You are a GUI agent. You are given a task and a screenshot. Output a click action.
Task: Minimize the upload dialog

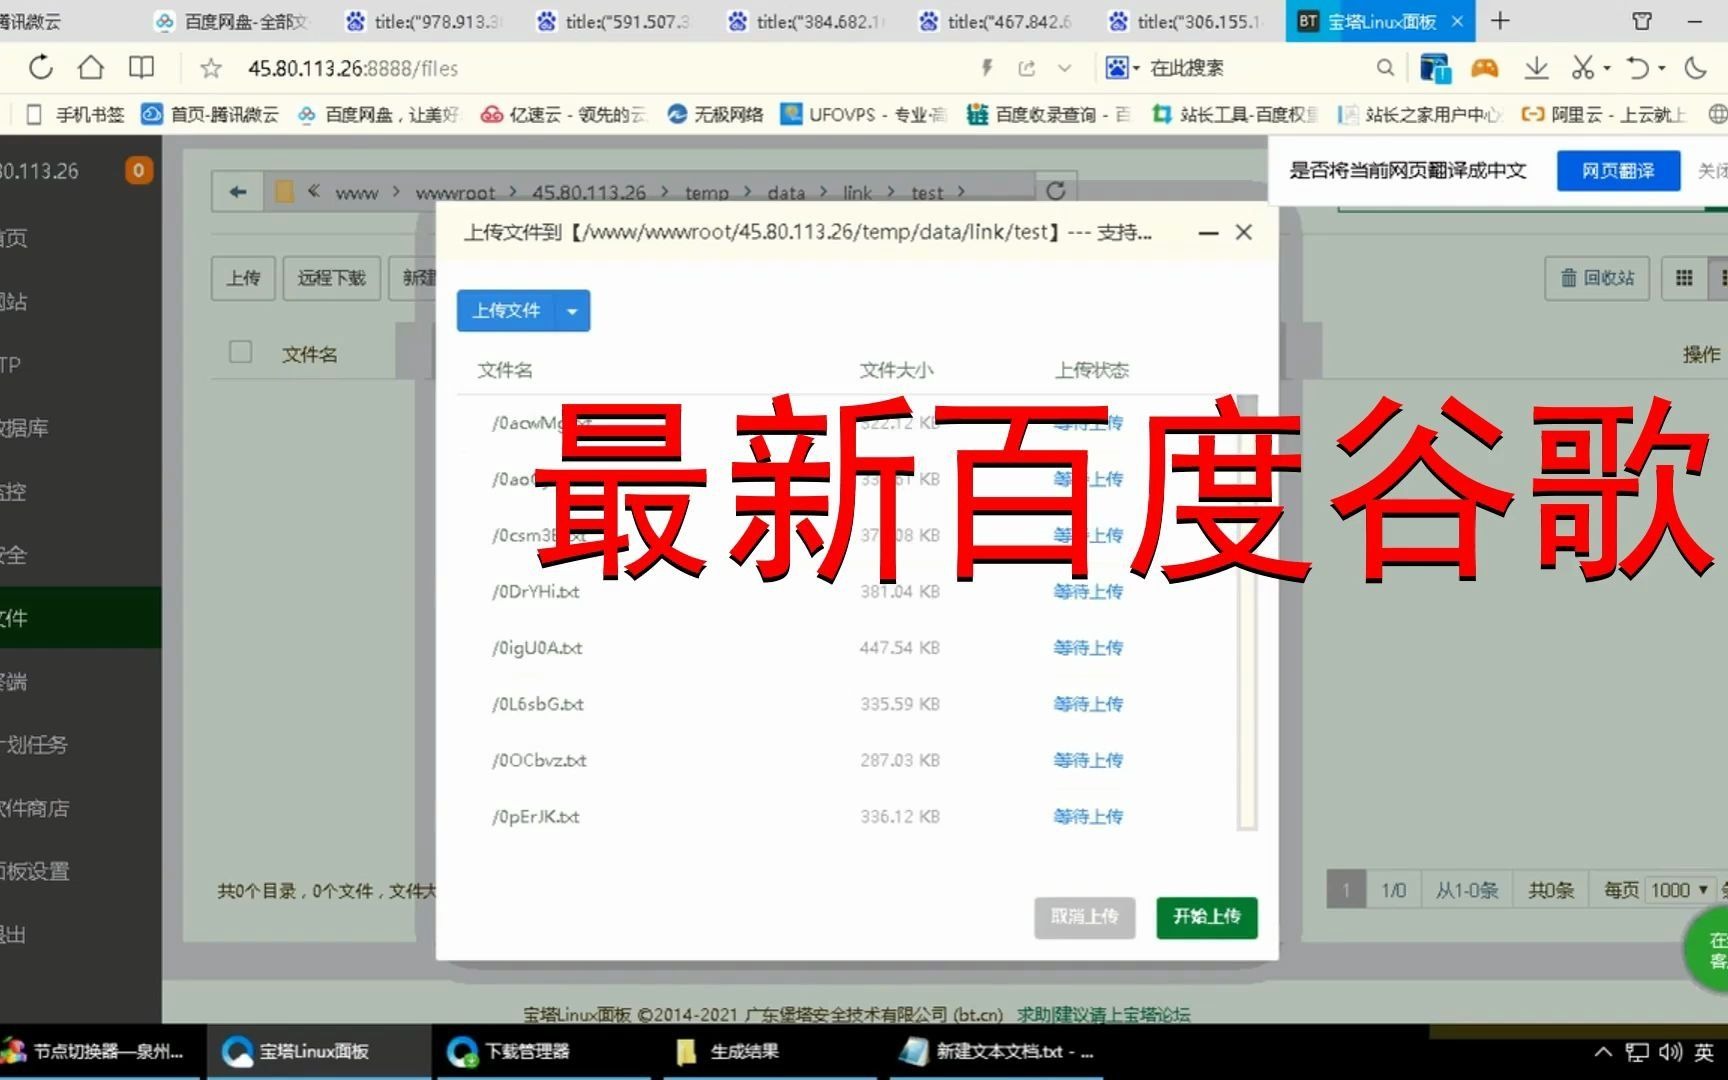tap(1208, 233)
